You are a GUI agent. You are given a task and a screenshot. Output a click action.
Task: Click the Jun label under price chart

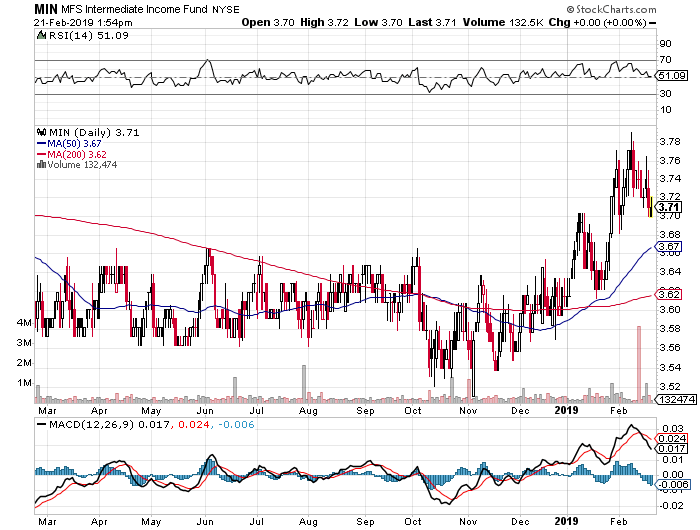(x=205, y=410)
